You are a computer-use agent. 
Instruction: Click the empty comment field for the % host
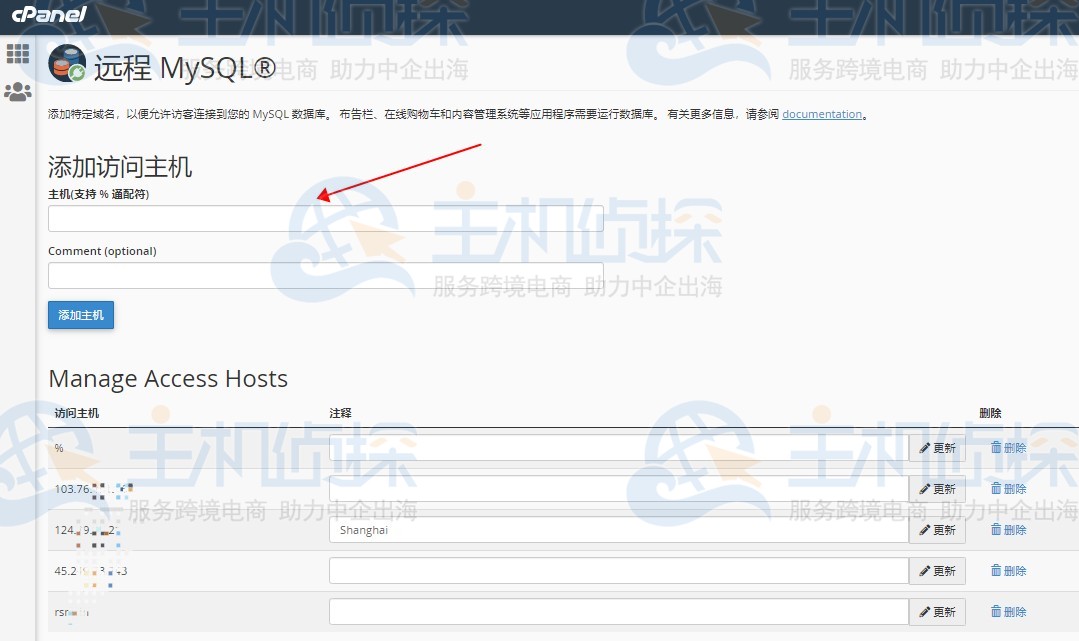click(618, 448)
